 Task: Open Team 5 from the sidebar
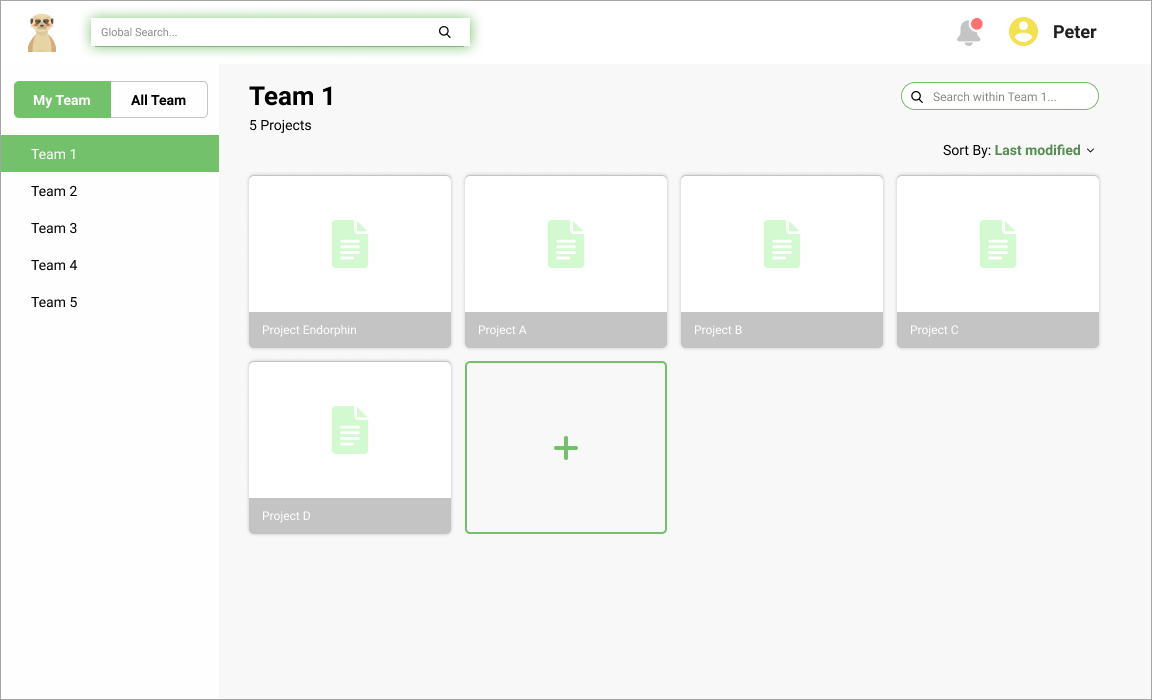pos(54,302)
